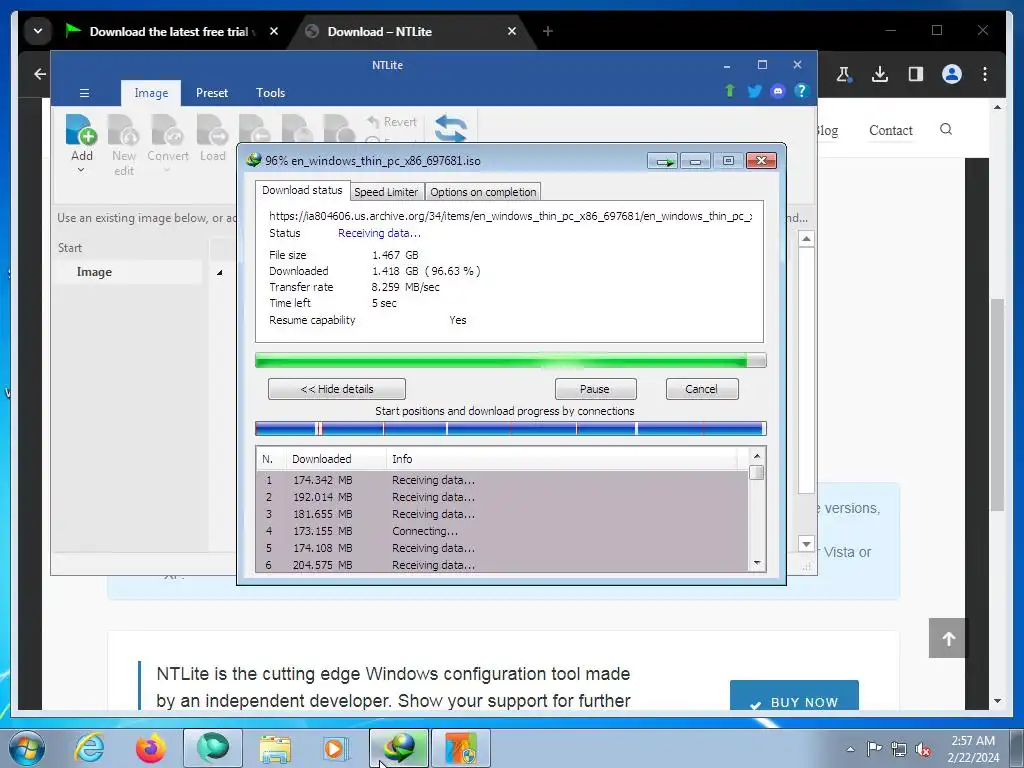Click the browser back arrow

pos(40,74)
